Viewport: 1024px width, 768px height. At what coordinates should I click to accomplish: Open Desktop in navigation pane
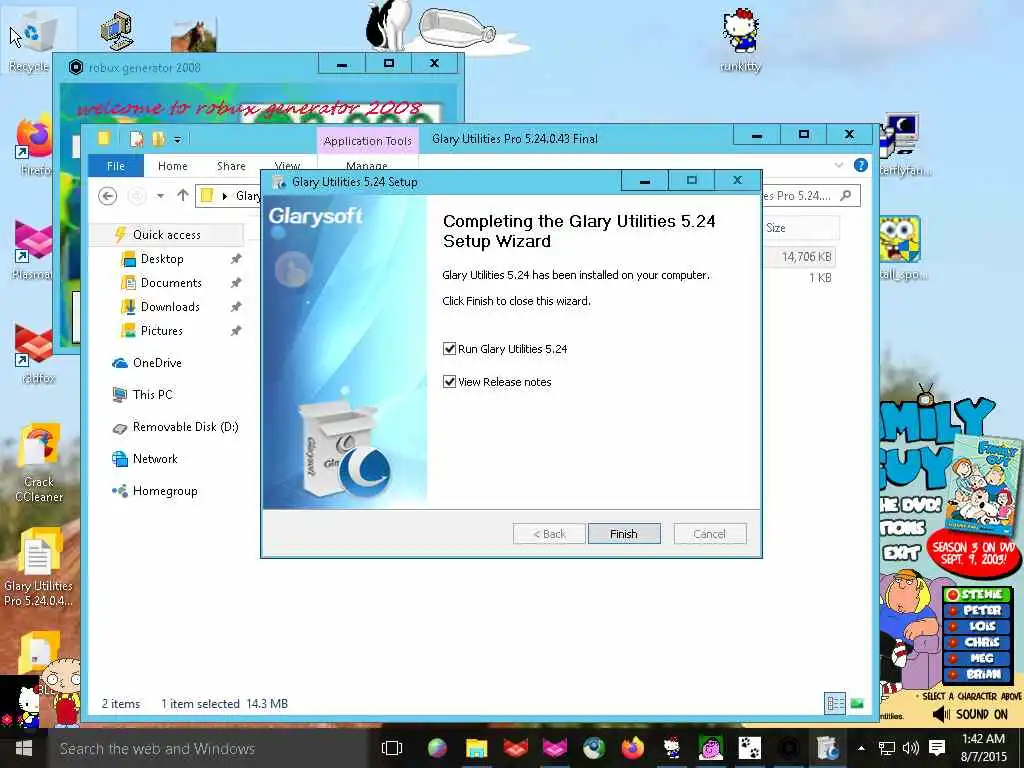pyautogui.click(x=162, y=259)
